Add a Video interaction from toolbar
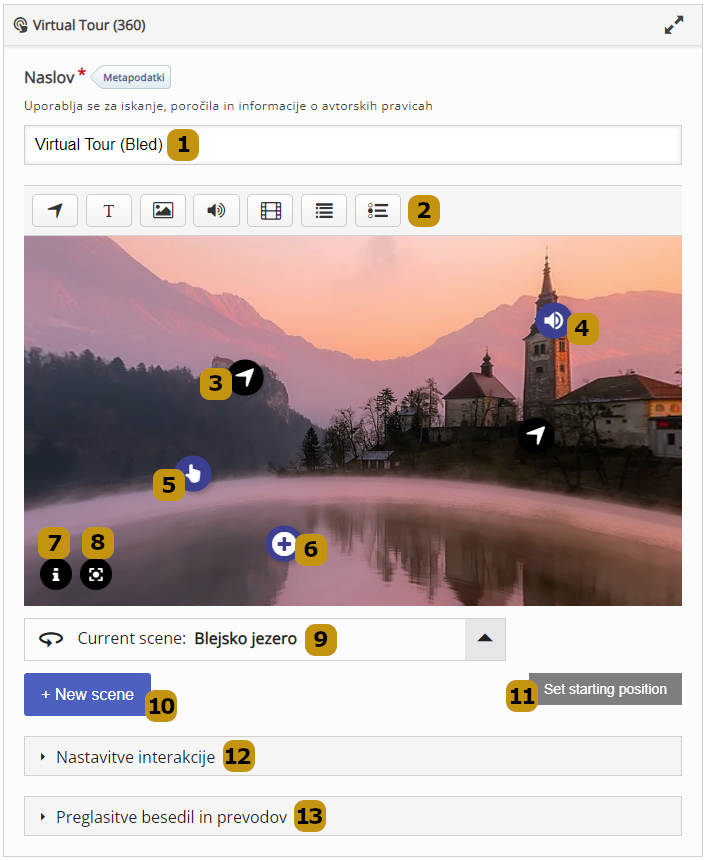Image resolution: width=706 pixels, height=860 pixels. point(270,211)
